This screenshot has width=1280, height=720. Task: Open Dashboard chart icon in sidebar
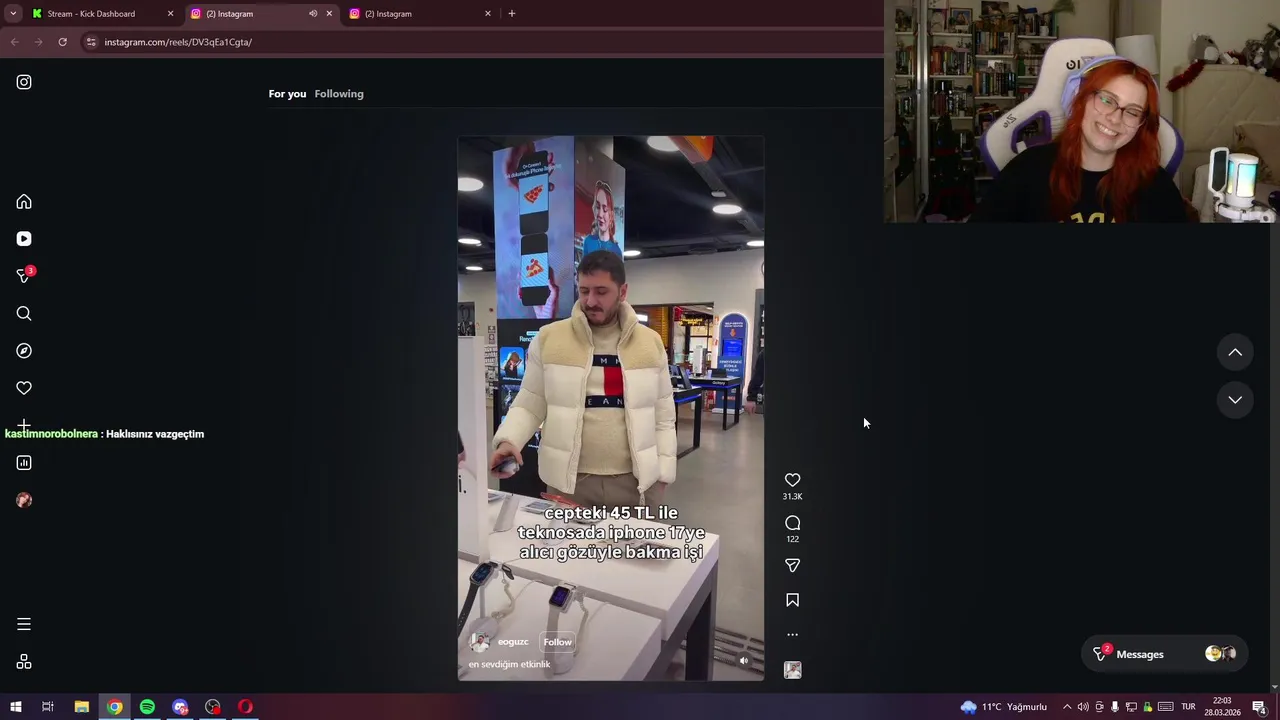click(24, 463)
